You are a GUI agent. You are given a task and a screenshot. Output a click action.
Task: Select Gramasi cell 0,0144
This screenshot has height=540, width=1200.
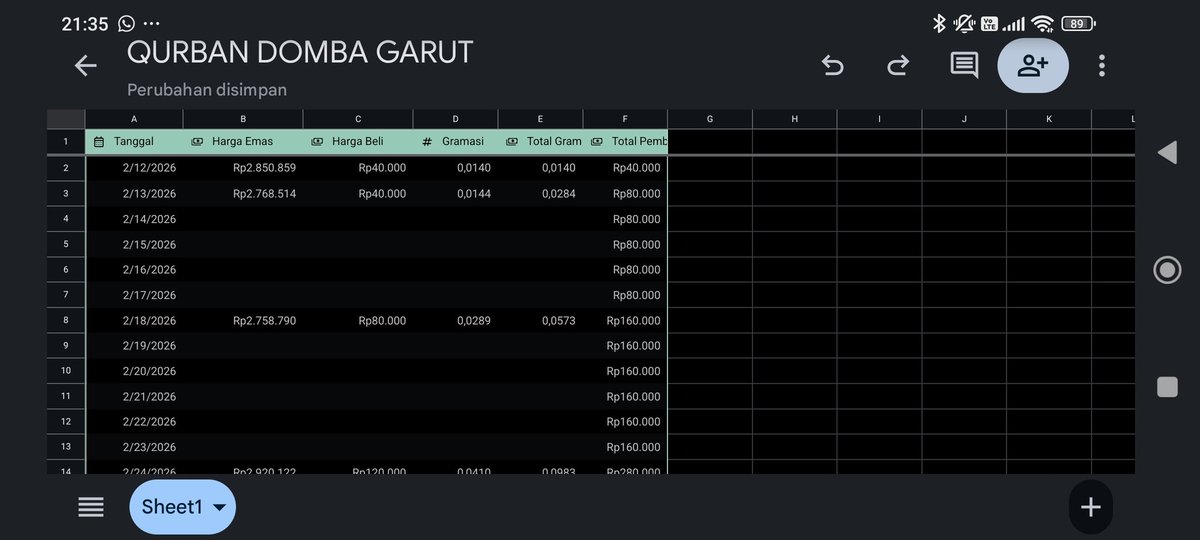(455, 193)
